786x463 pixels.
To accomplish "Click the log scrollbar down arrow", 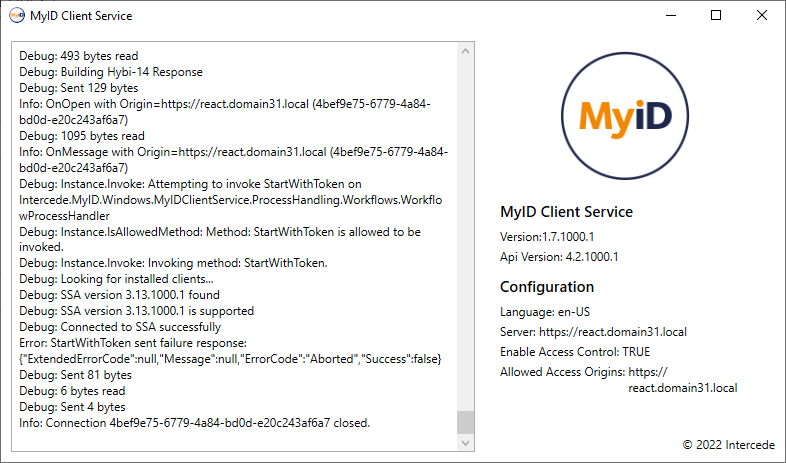I will tap(465, 443).
